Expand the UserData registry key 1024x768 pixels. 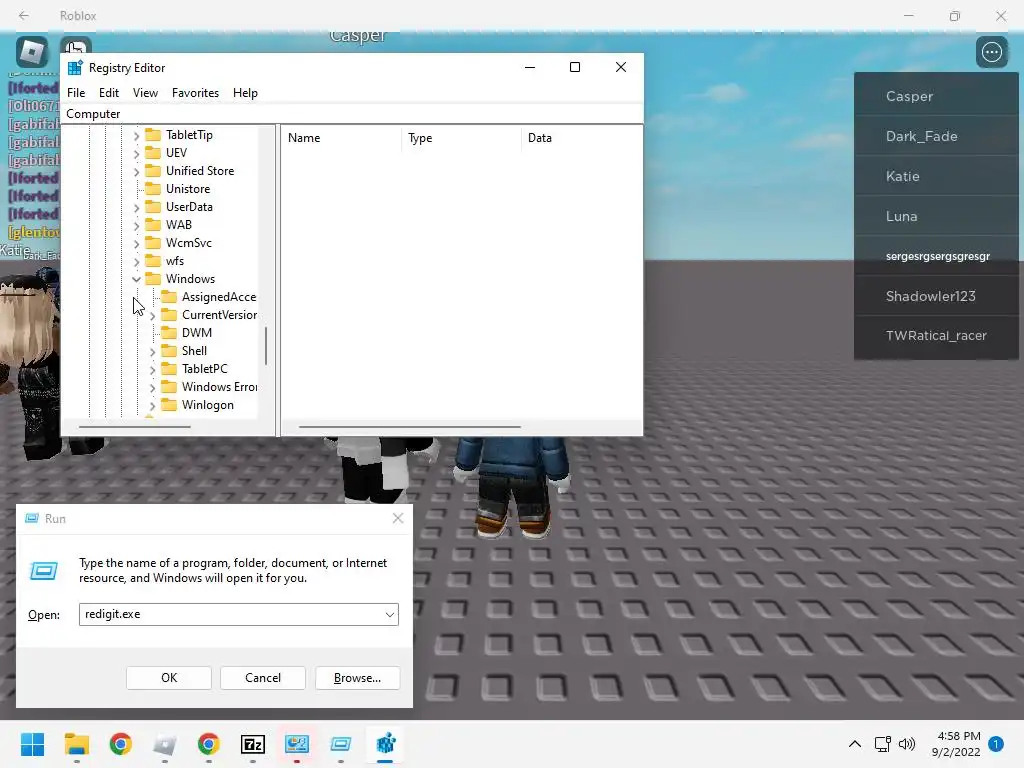click(136, 208)
